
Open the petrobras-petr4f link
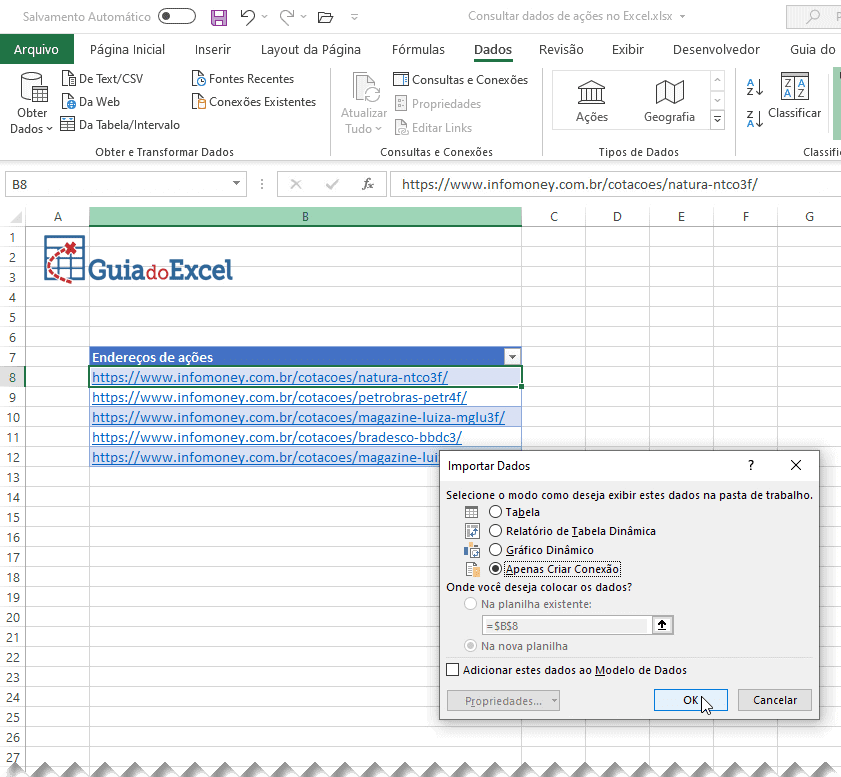tap(279, 397)
